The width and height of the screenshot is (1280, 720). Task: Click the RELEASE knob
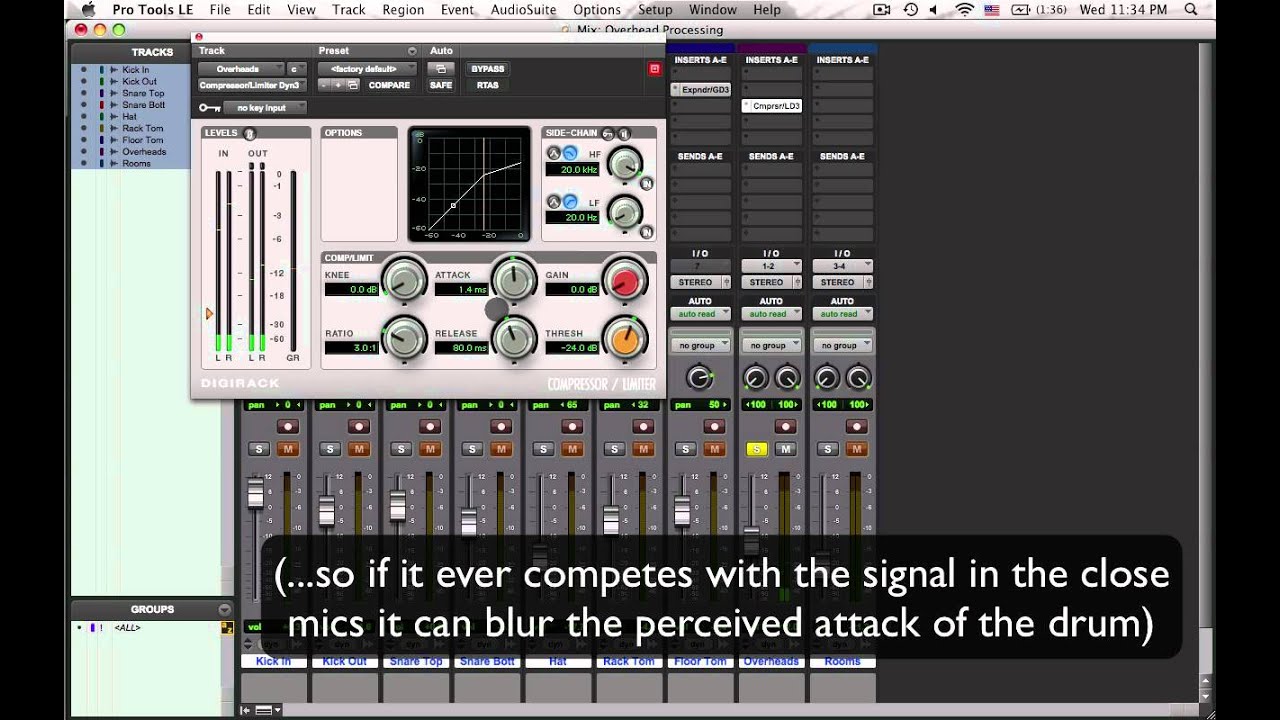click(x=514, y=338)
